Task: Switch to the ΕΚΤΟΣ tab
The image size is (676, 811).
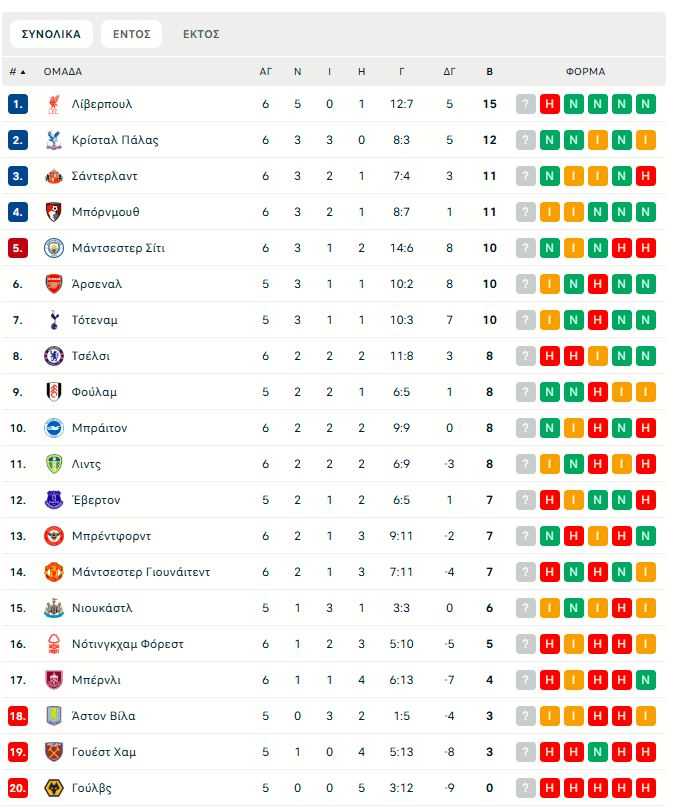Action: pos(201,34)
